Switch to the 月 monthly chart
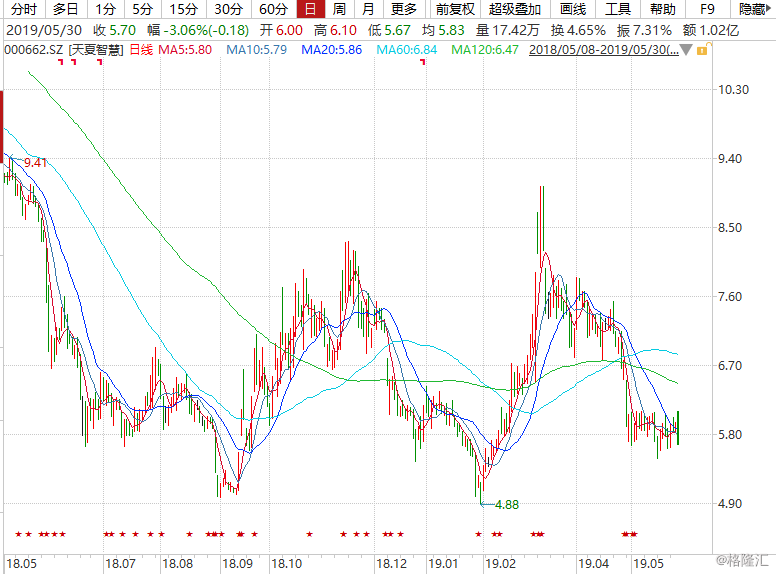 click(368, 9)
